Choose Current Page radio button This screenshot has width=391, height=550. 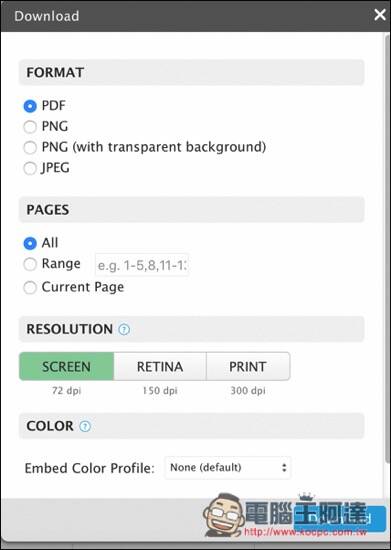30,288
